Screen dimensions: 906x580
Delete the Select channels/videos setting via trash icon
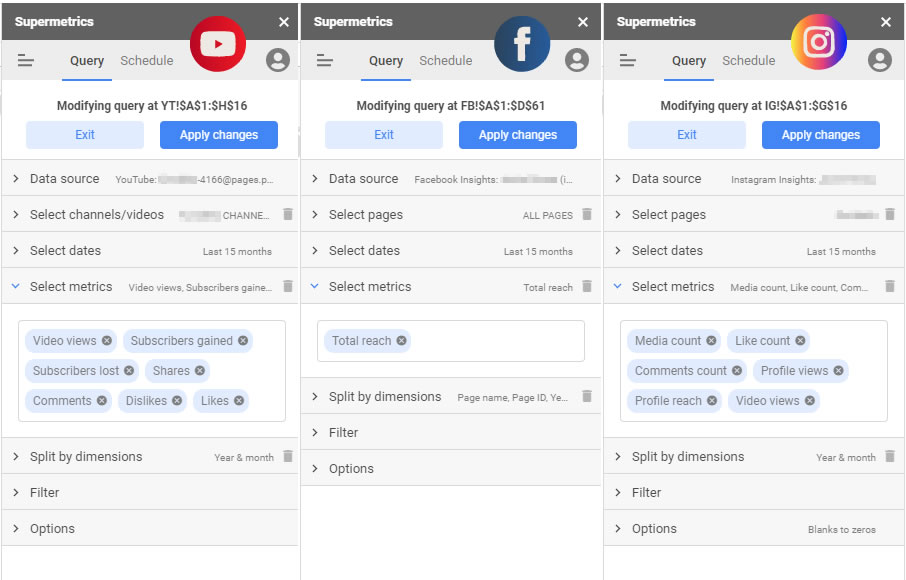[x=288, y=214]
